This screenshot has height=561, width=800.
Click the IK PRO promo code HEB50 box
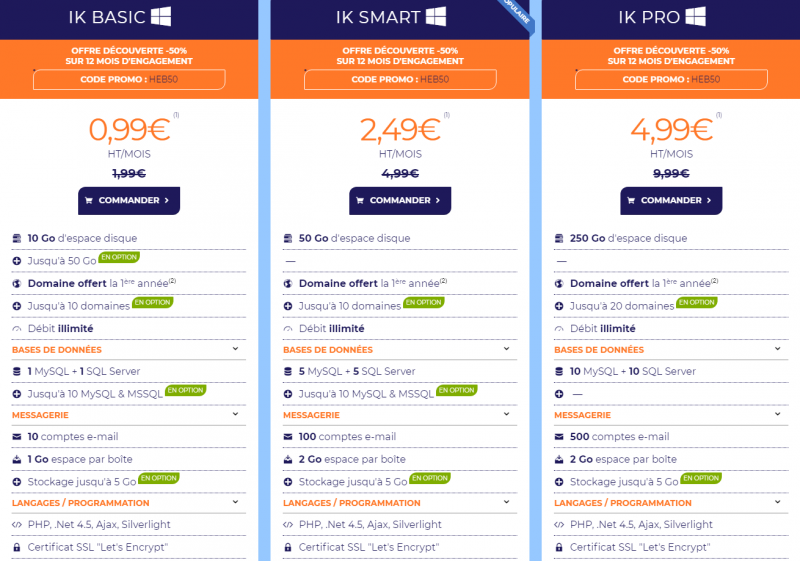tap(671, 80)
